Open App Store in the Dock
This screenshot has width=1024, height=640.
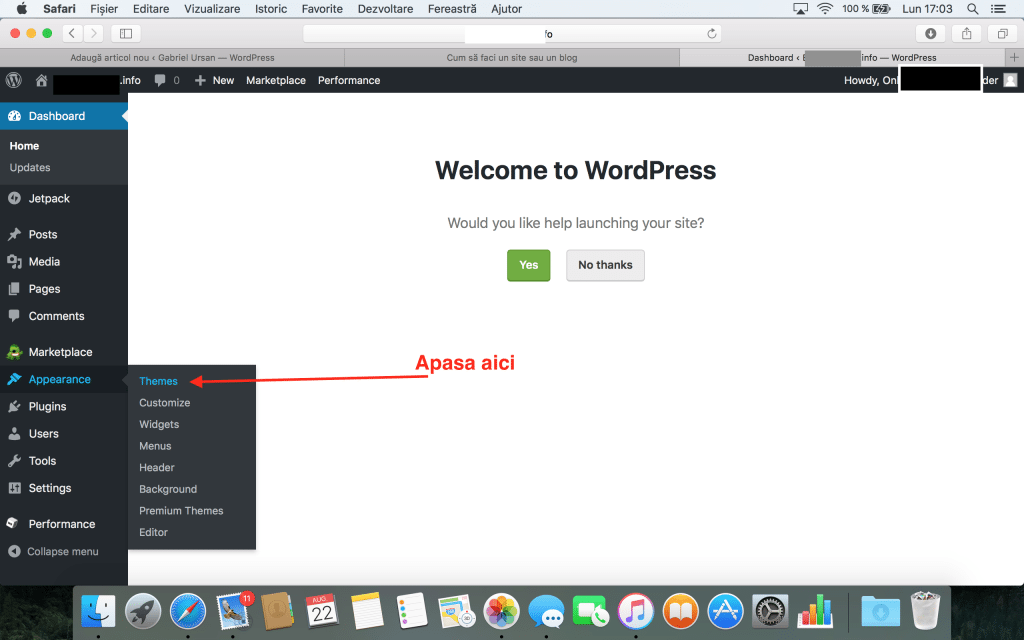point(726,612)
